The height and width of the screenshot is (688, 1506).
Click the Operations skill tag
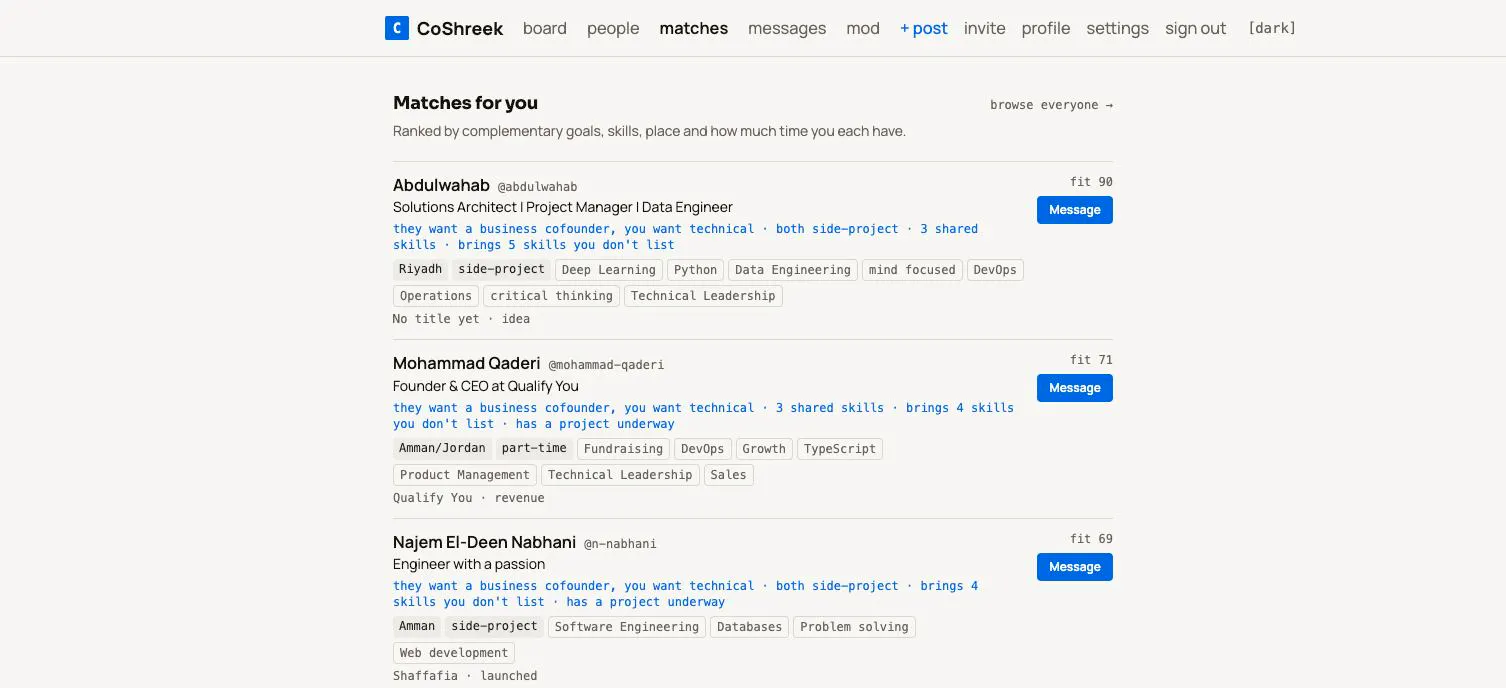click(436, 296)
